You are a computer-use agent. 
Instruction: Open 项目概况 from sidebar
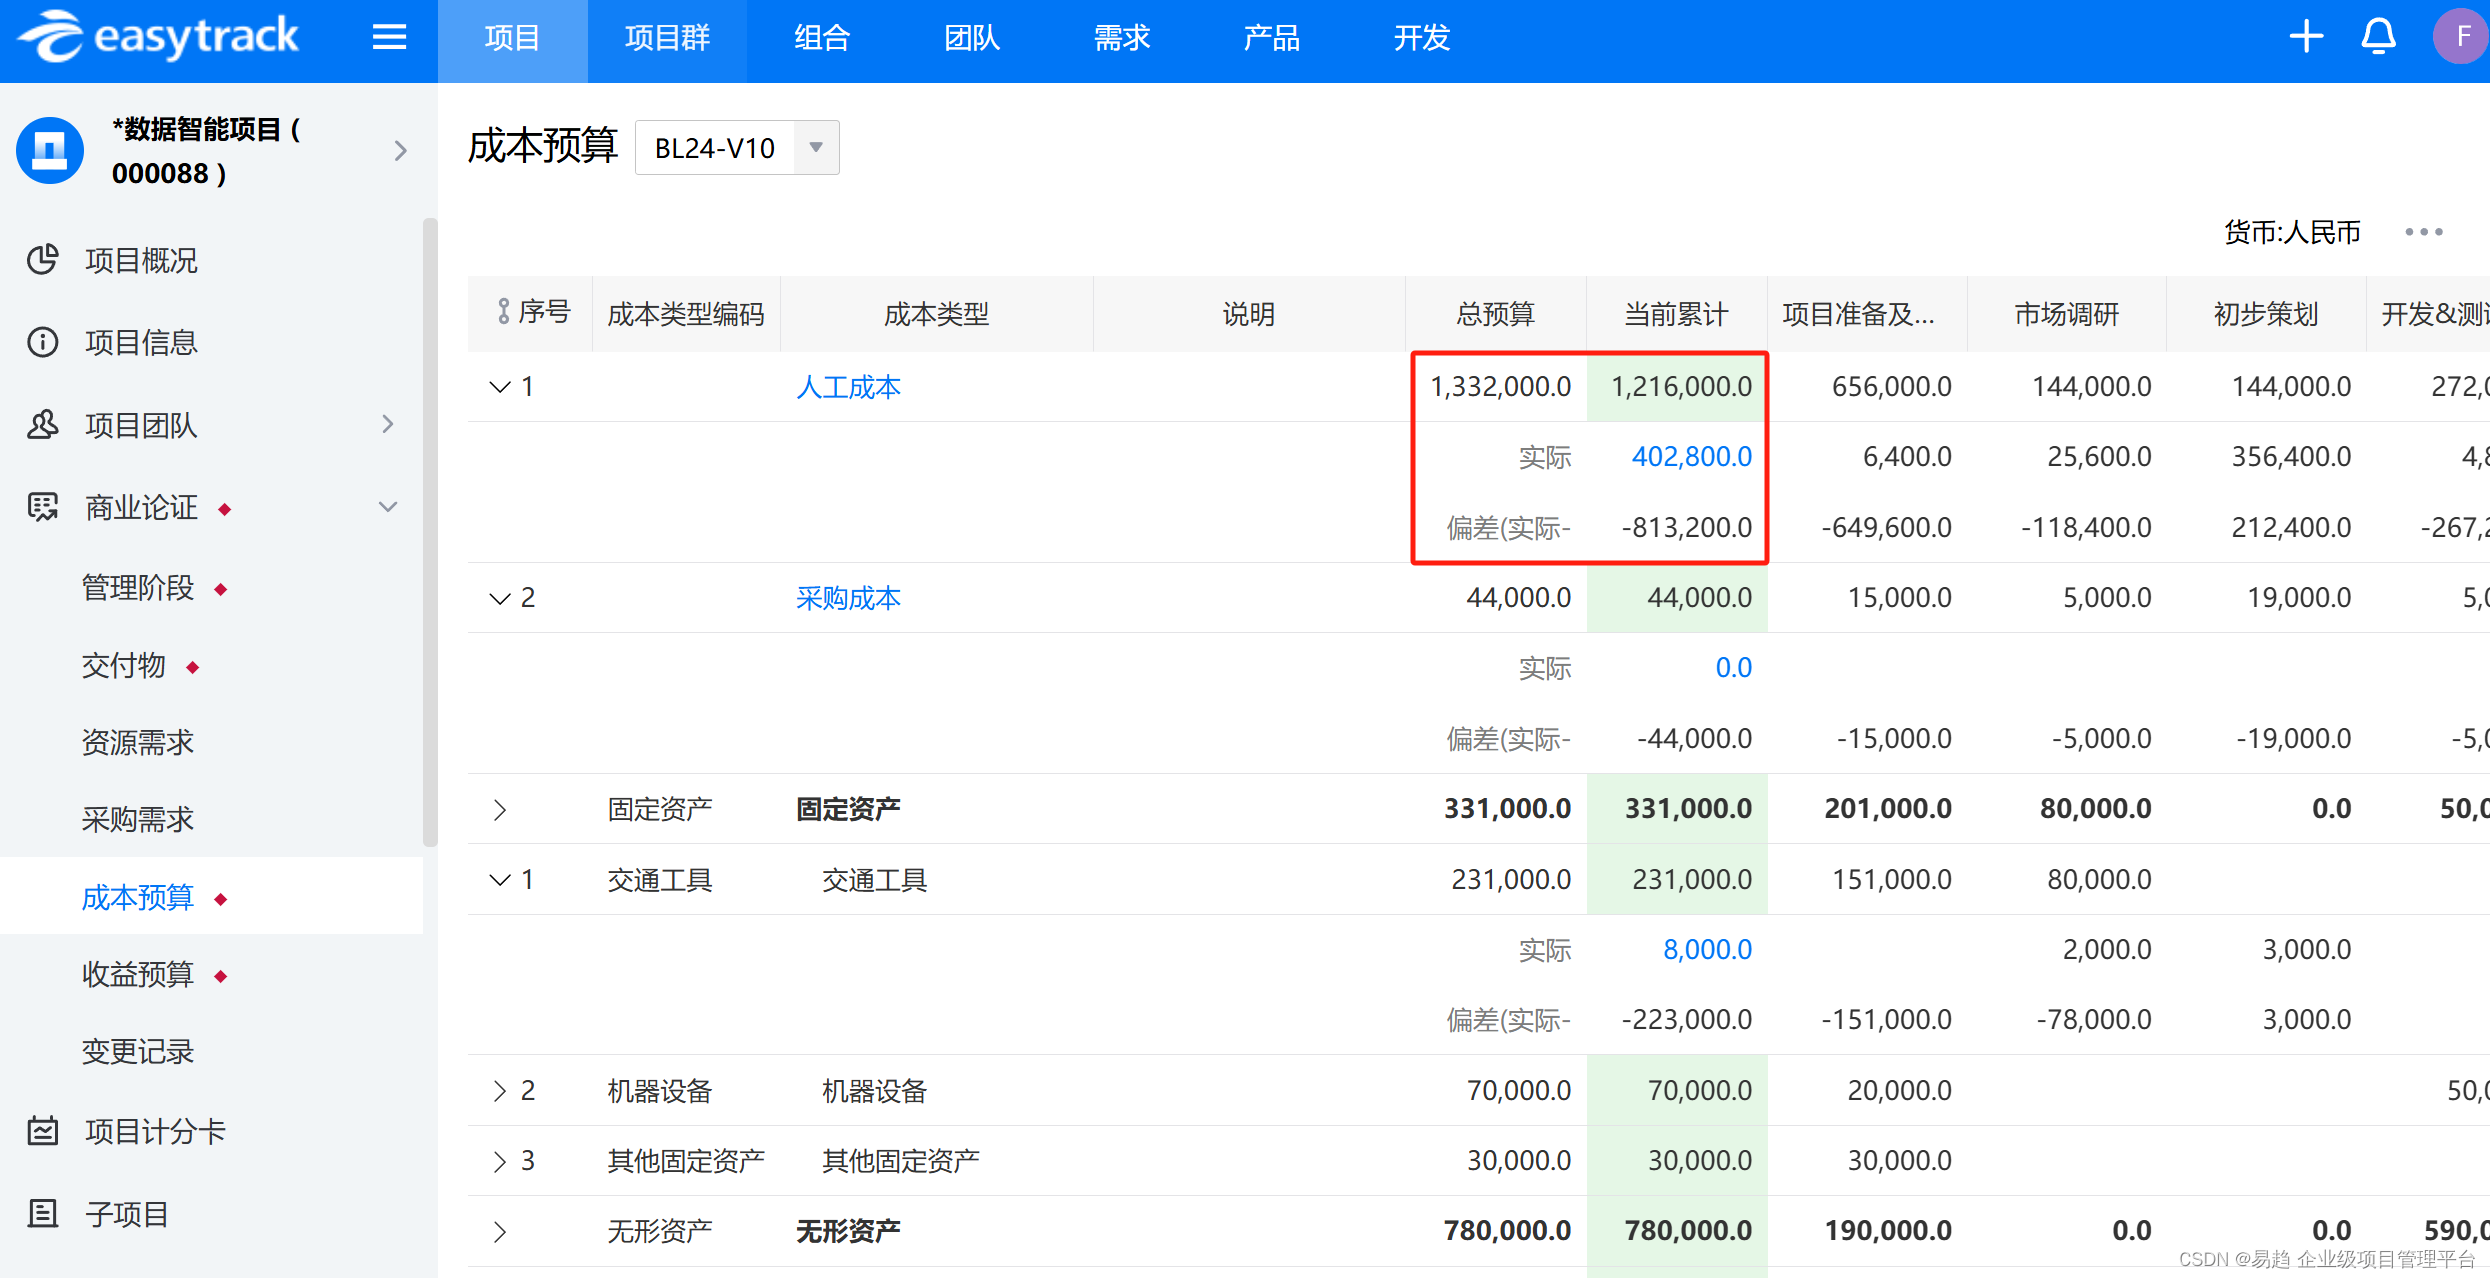coord(141,261)
